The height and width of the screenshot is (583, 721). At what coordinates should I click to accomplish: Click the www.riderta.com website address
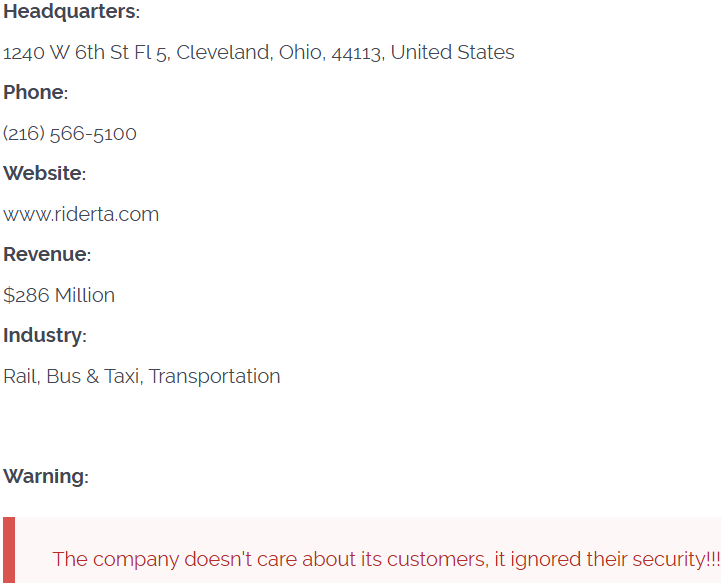(x=81, y=215)
